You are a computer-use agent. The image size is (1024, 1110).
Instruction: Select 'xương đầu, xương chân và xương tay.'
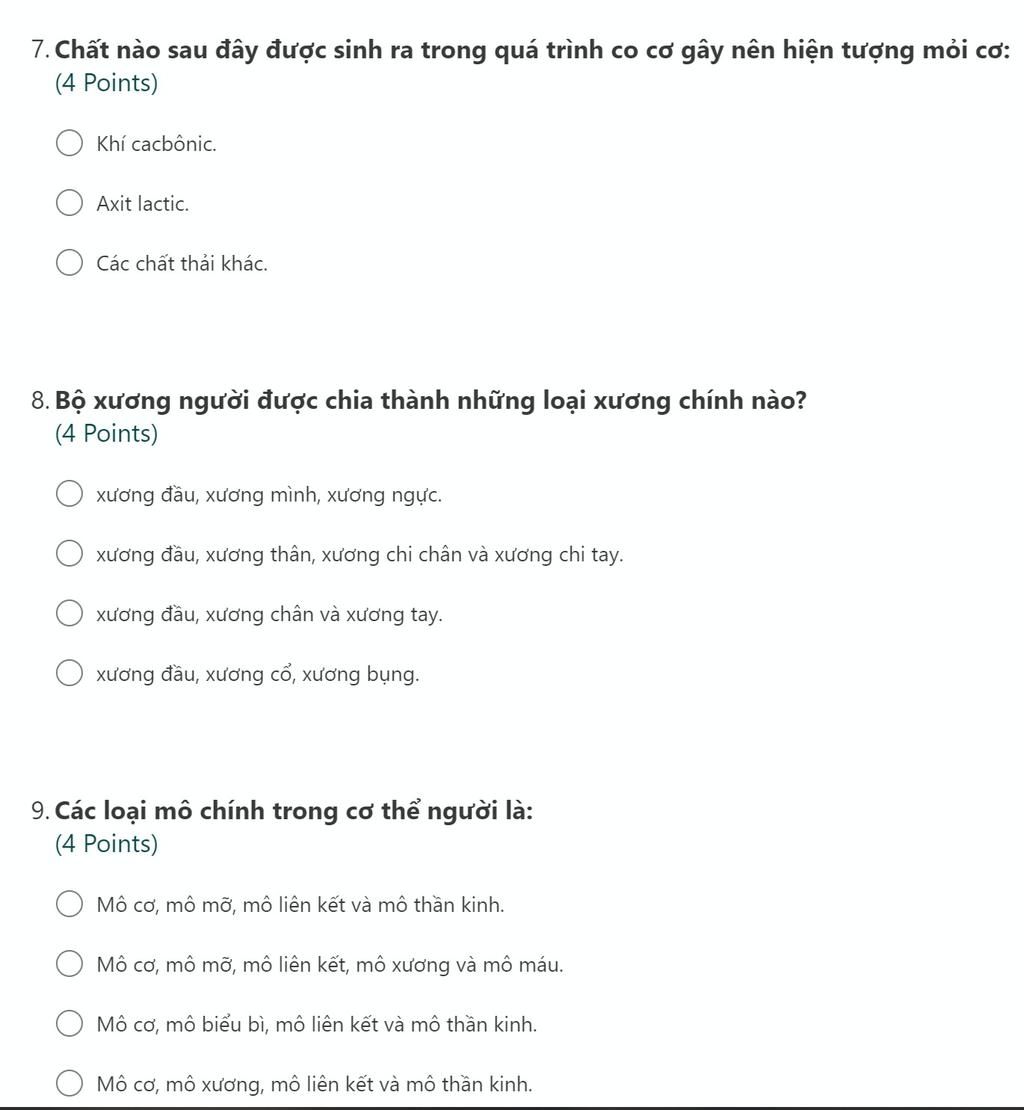69,614
